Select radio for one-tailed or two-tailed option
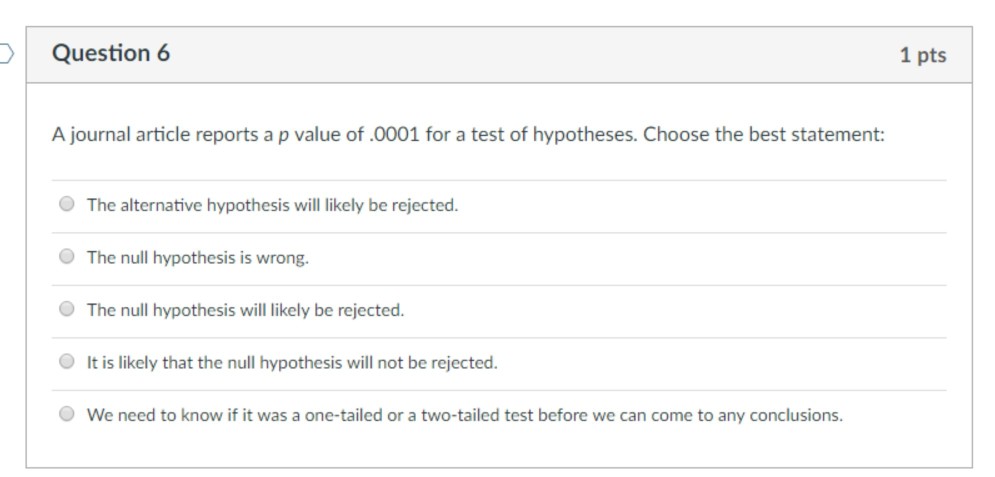 tap(67, 414)
